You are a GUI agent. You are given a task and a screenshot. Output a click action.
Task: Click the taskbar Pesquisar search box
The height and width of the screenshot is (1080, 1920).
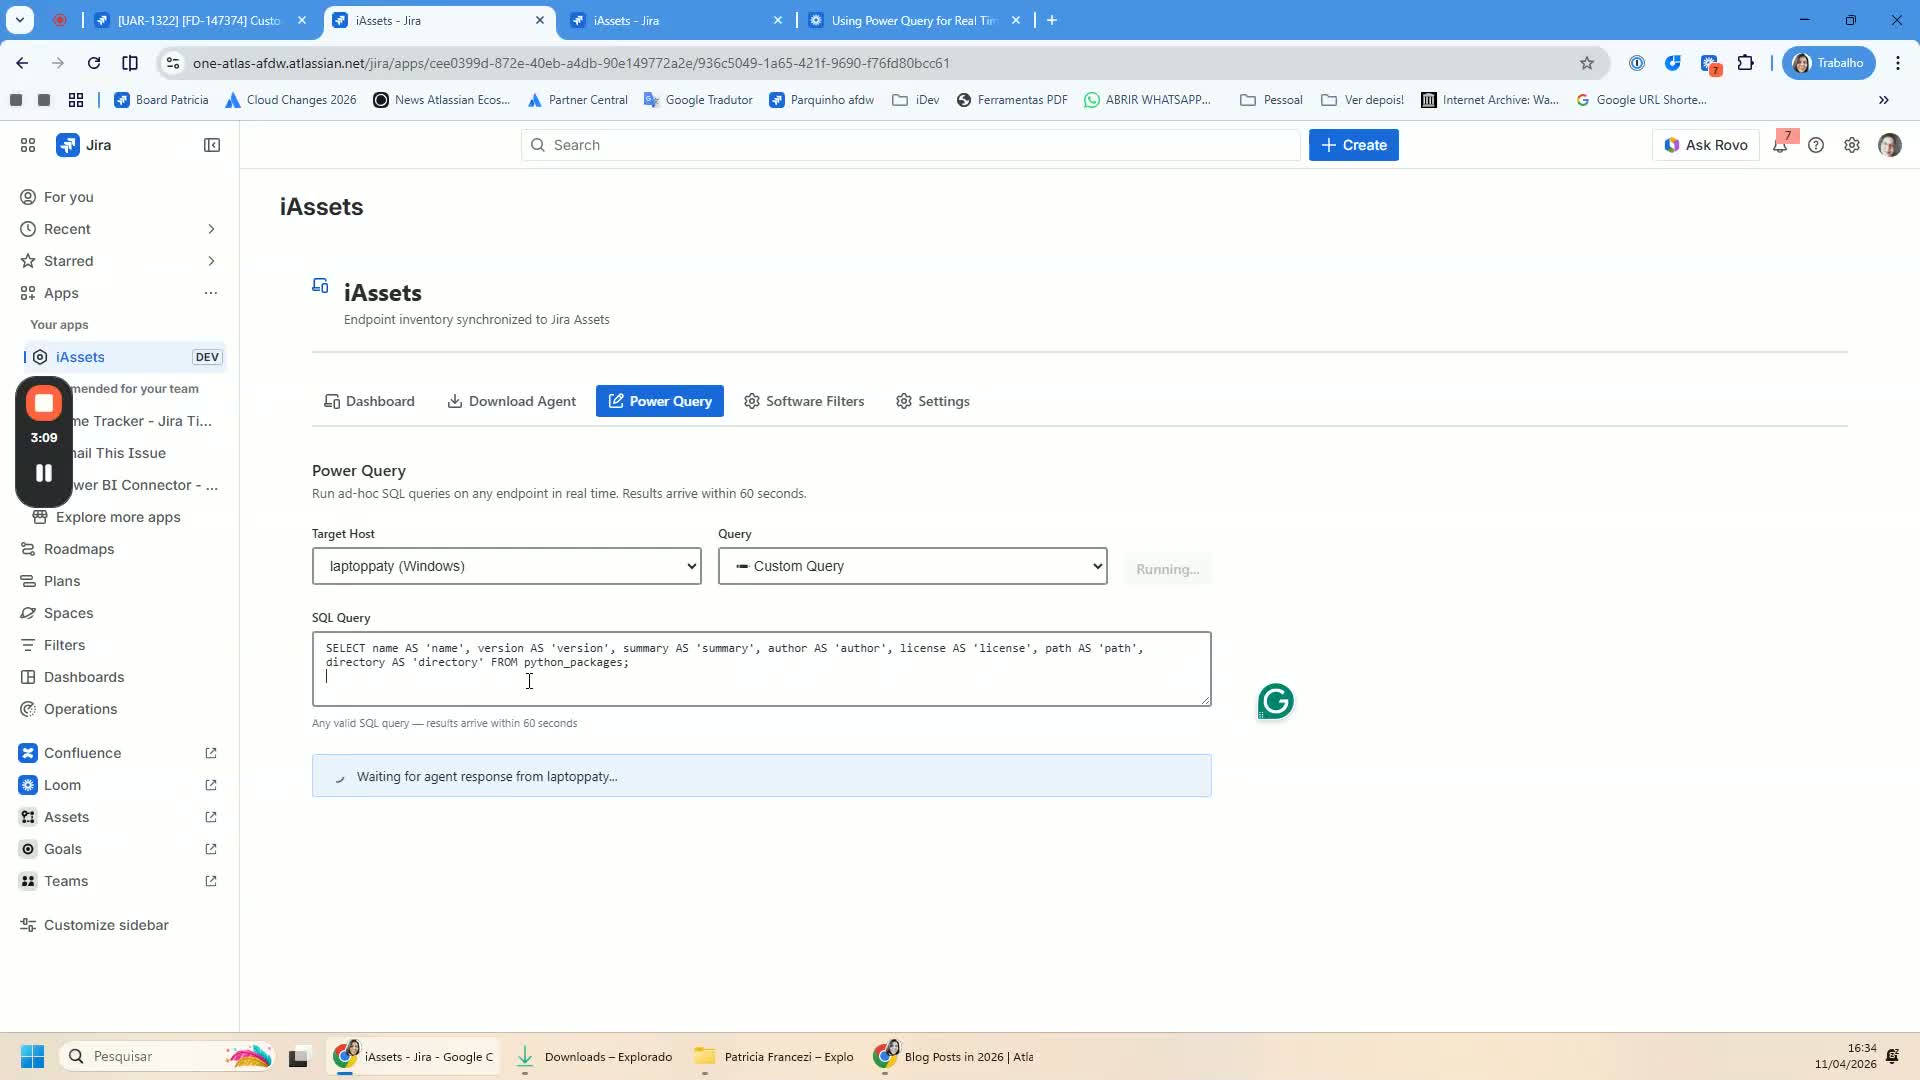168,1056
